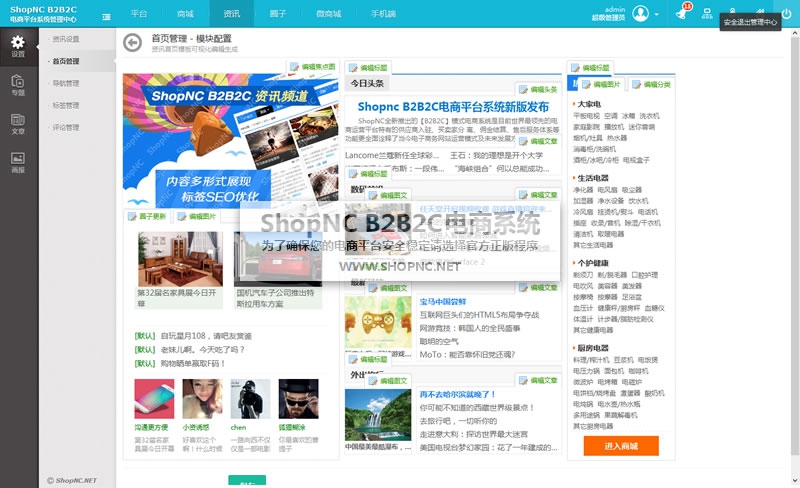800x488 pixels.
Task: Expand the admin account dropdown arrow
Action: [656, 14]
